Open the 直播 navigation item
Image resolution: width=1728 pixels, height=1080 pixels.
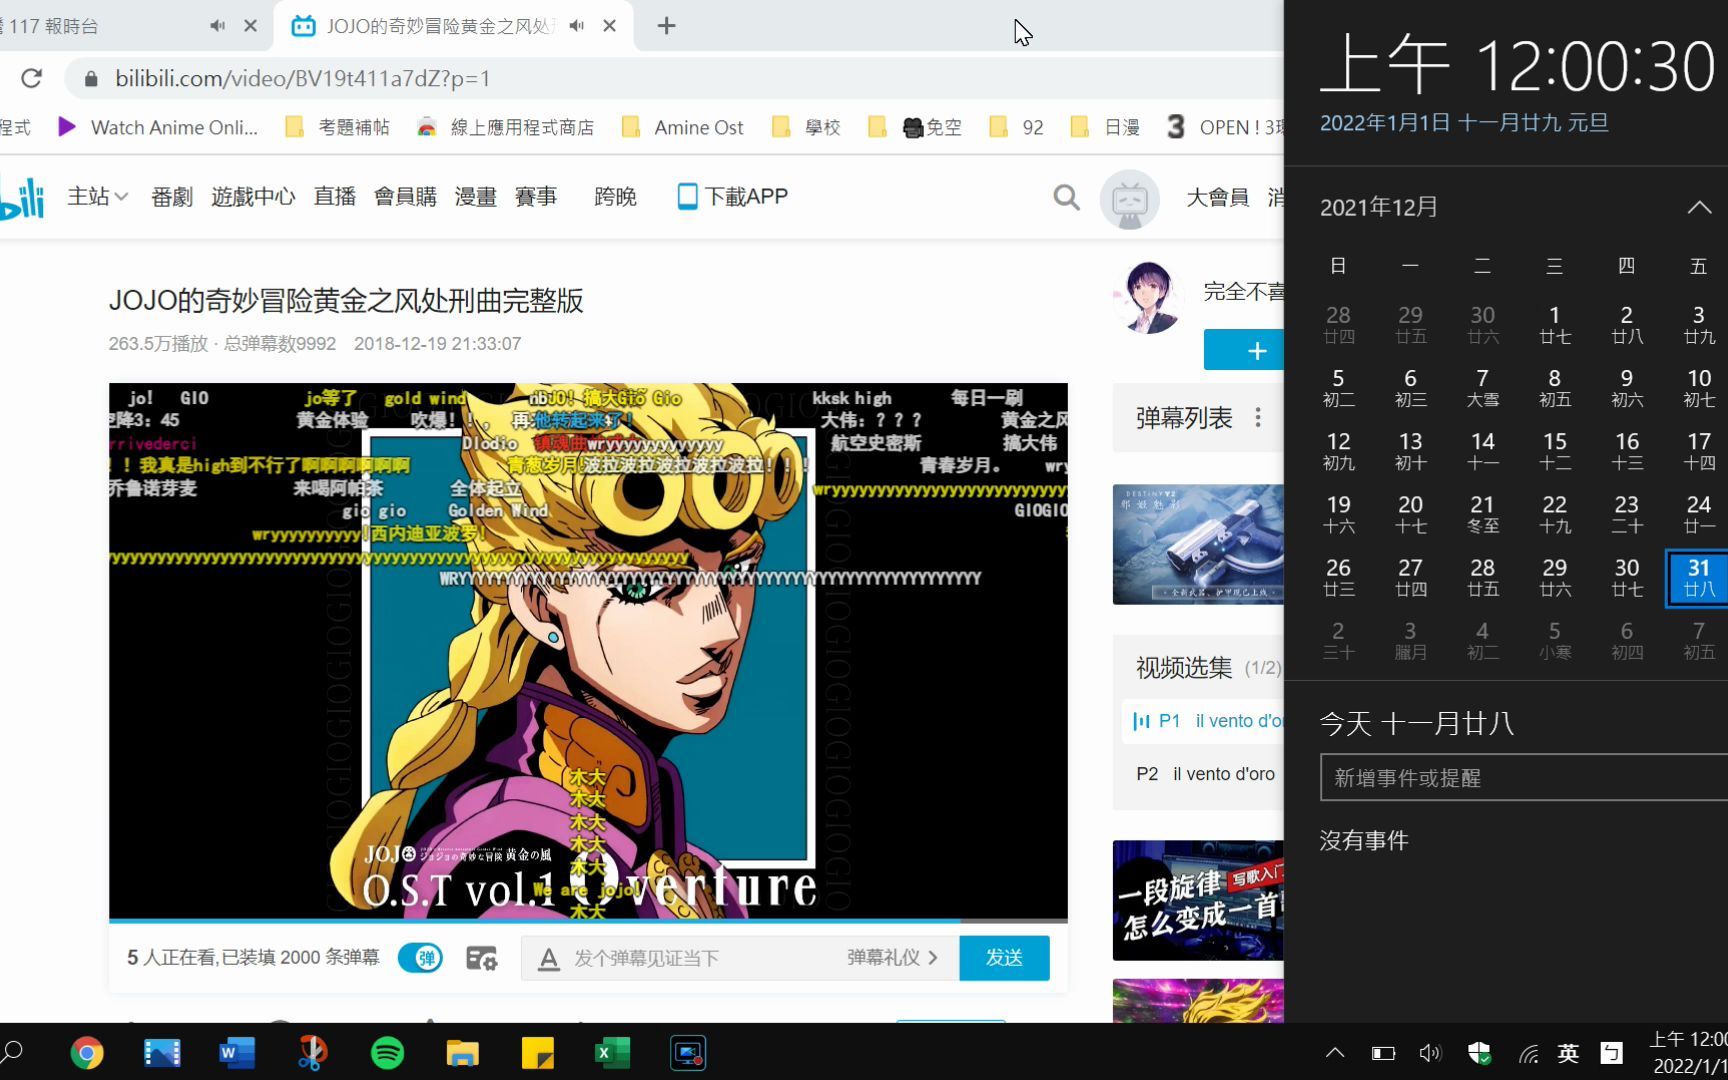(x=334, y=197)
